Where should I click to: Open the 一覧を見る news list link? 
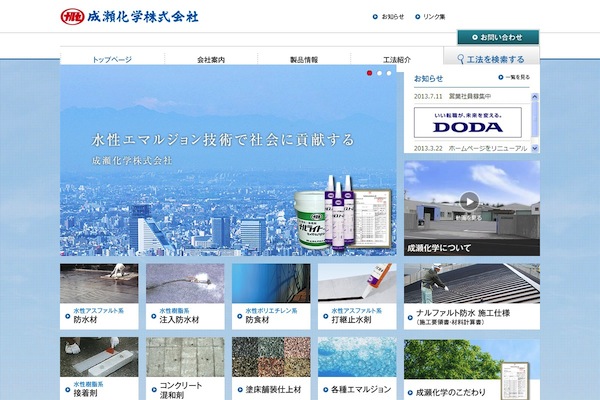pyautogui.click(x=514, y=77)
